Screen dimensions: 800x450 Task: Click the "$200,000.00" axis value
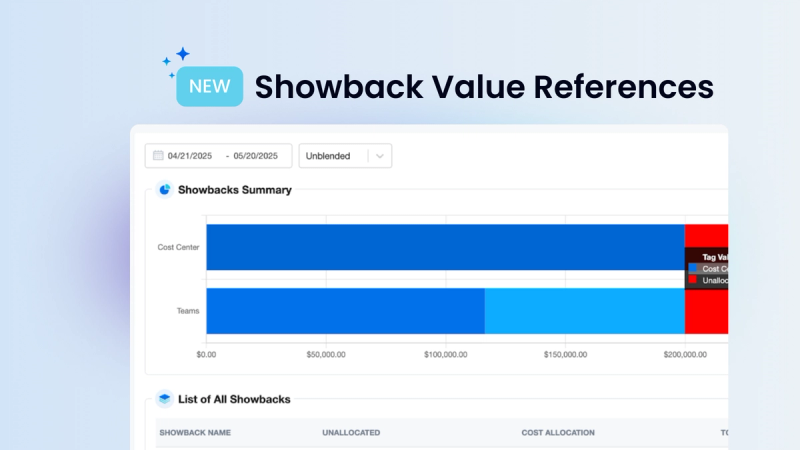[x=685, y=355]
